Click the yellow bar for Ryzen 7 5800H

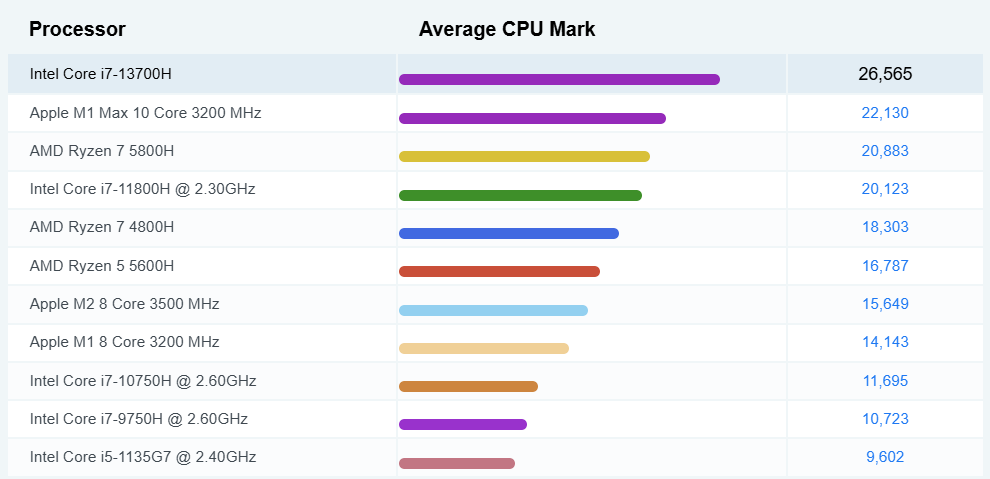pos(524,156)
